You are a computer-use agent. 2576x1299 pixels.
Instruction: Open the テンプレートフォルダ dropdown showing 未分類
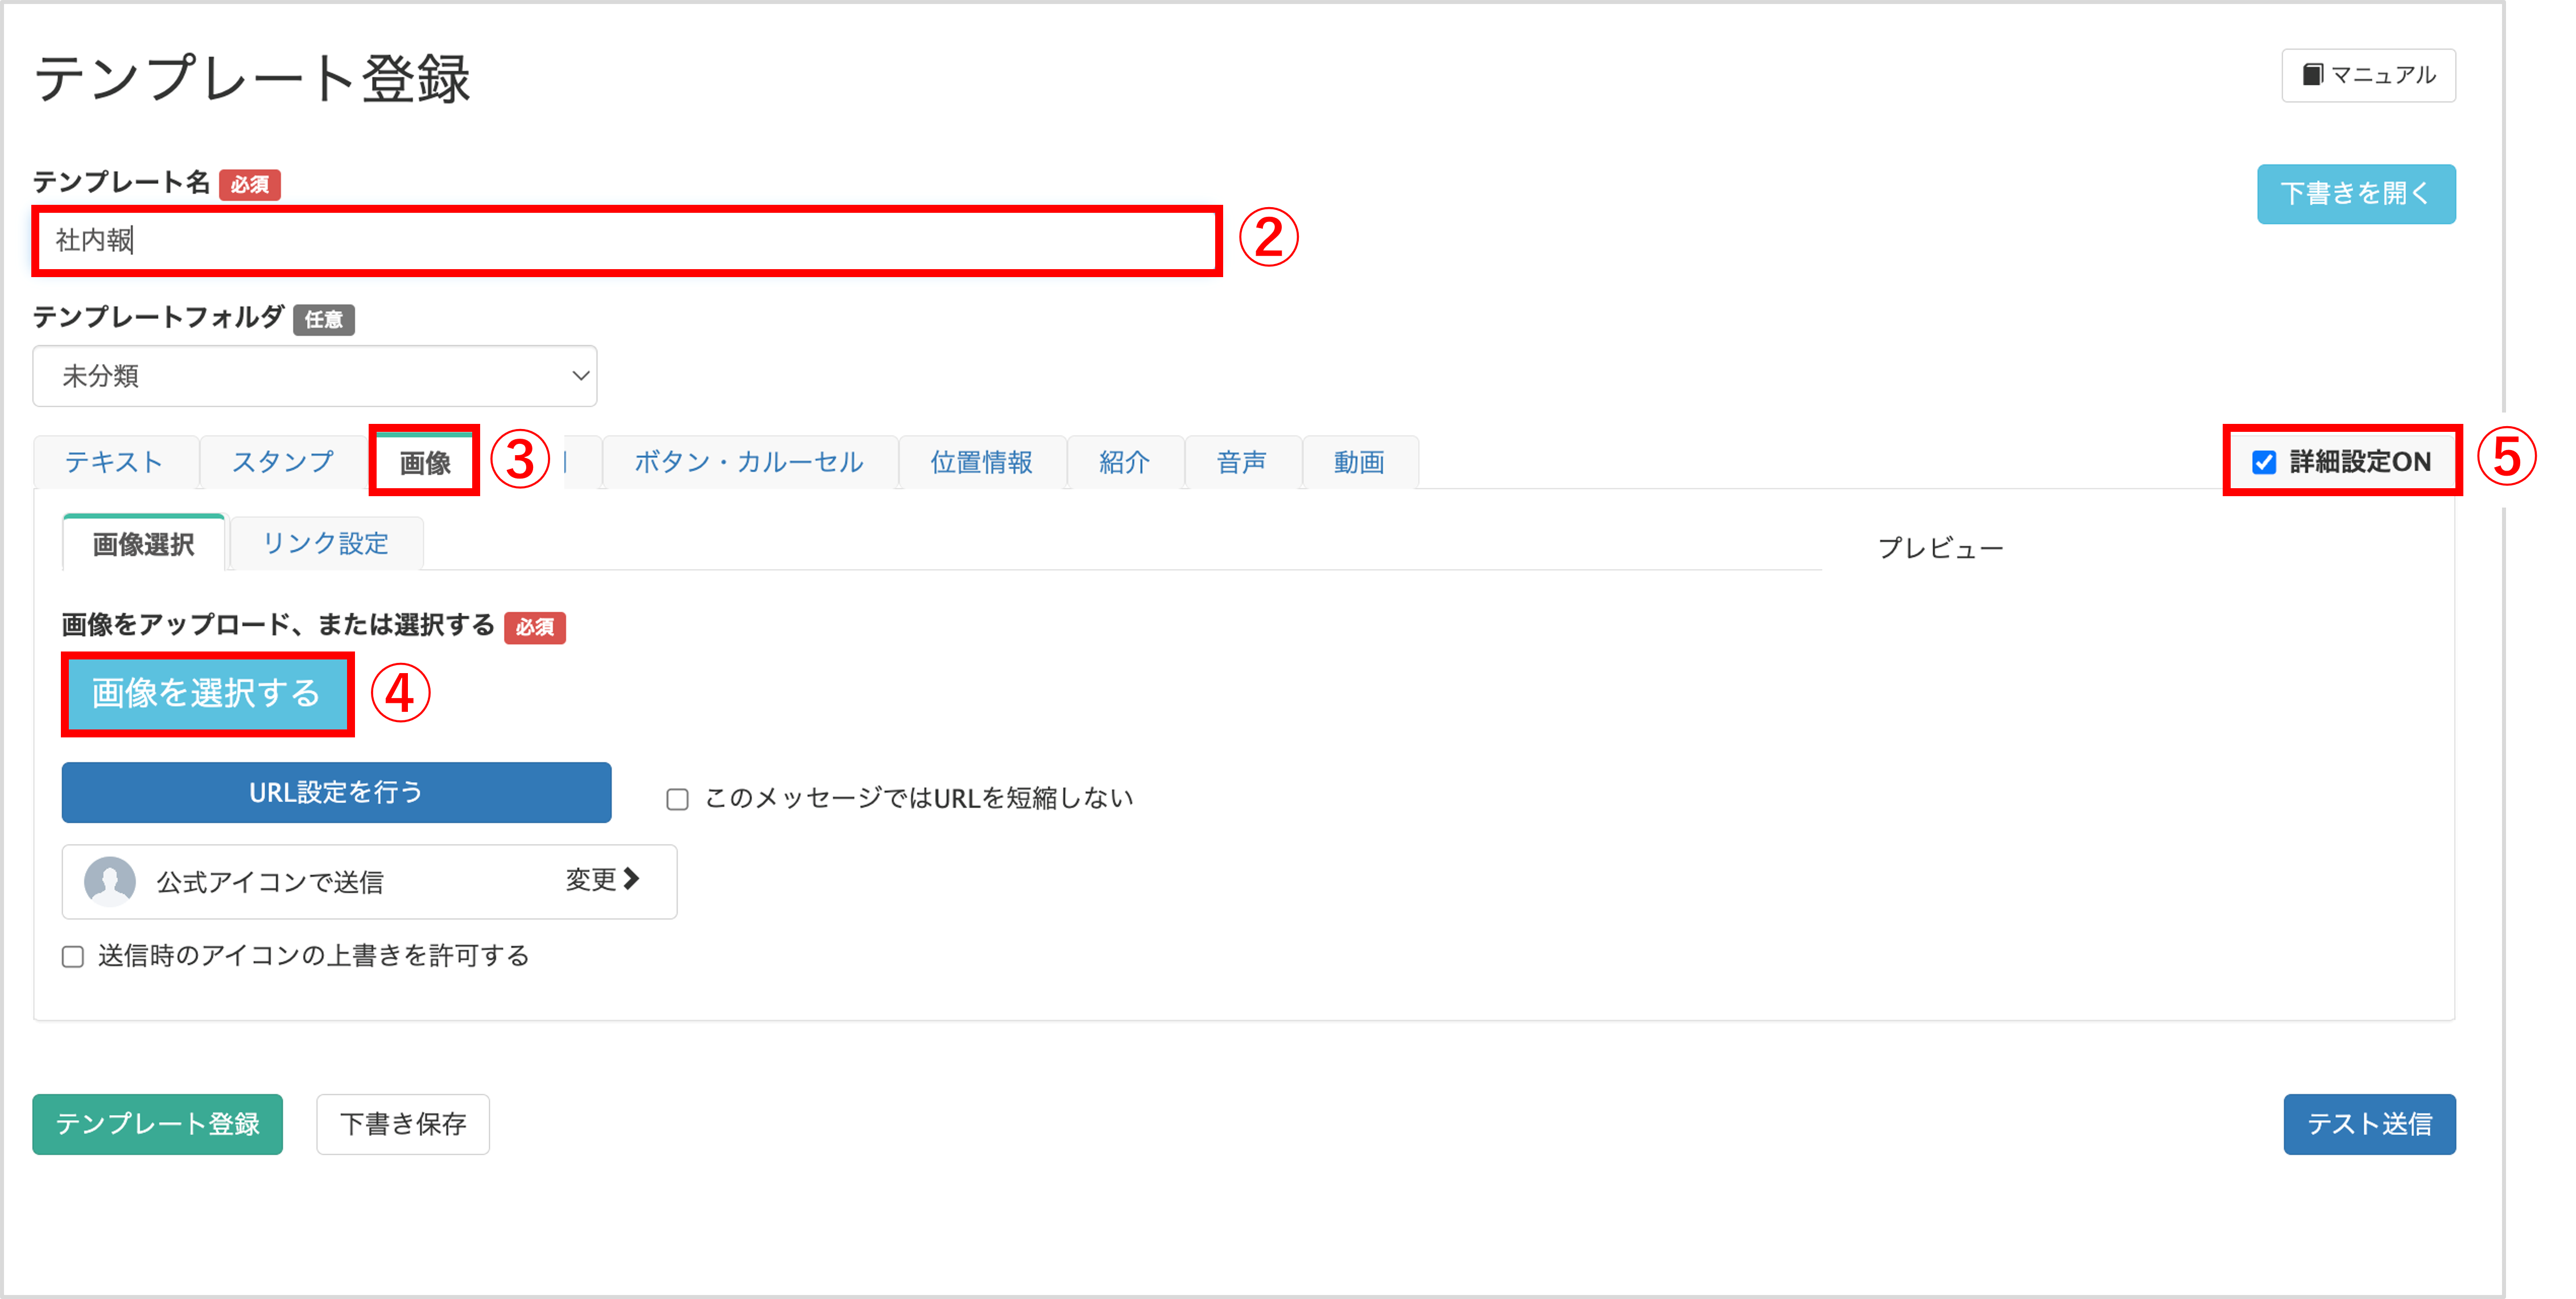coord(315,376)
